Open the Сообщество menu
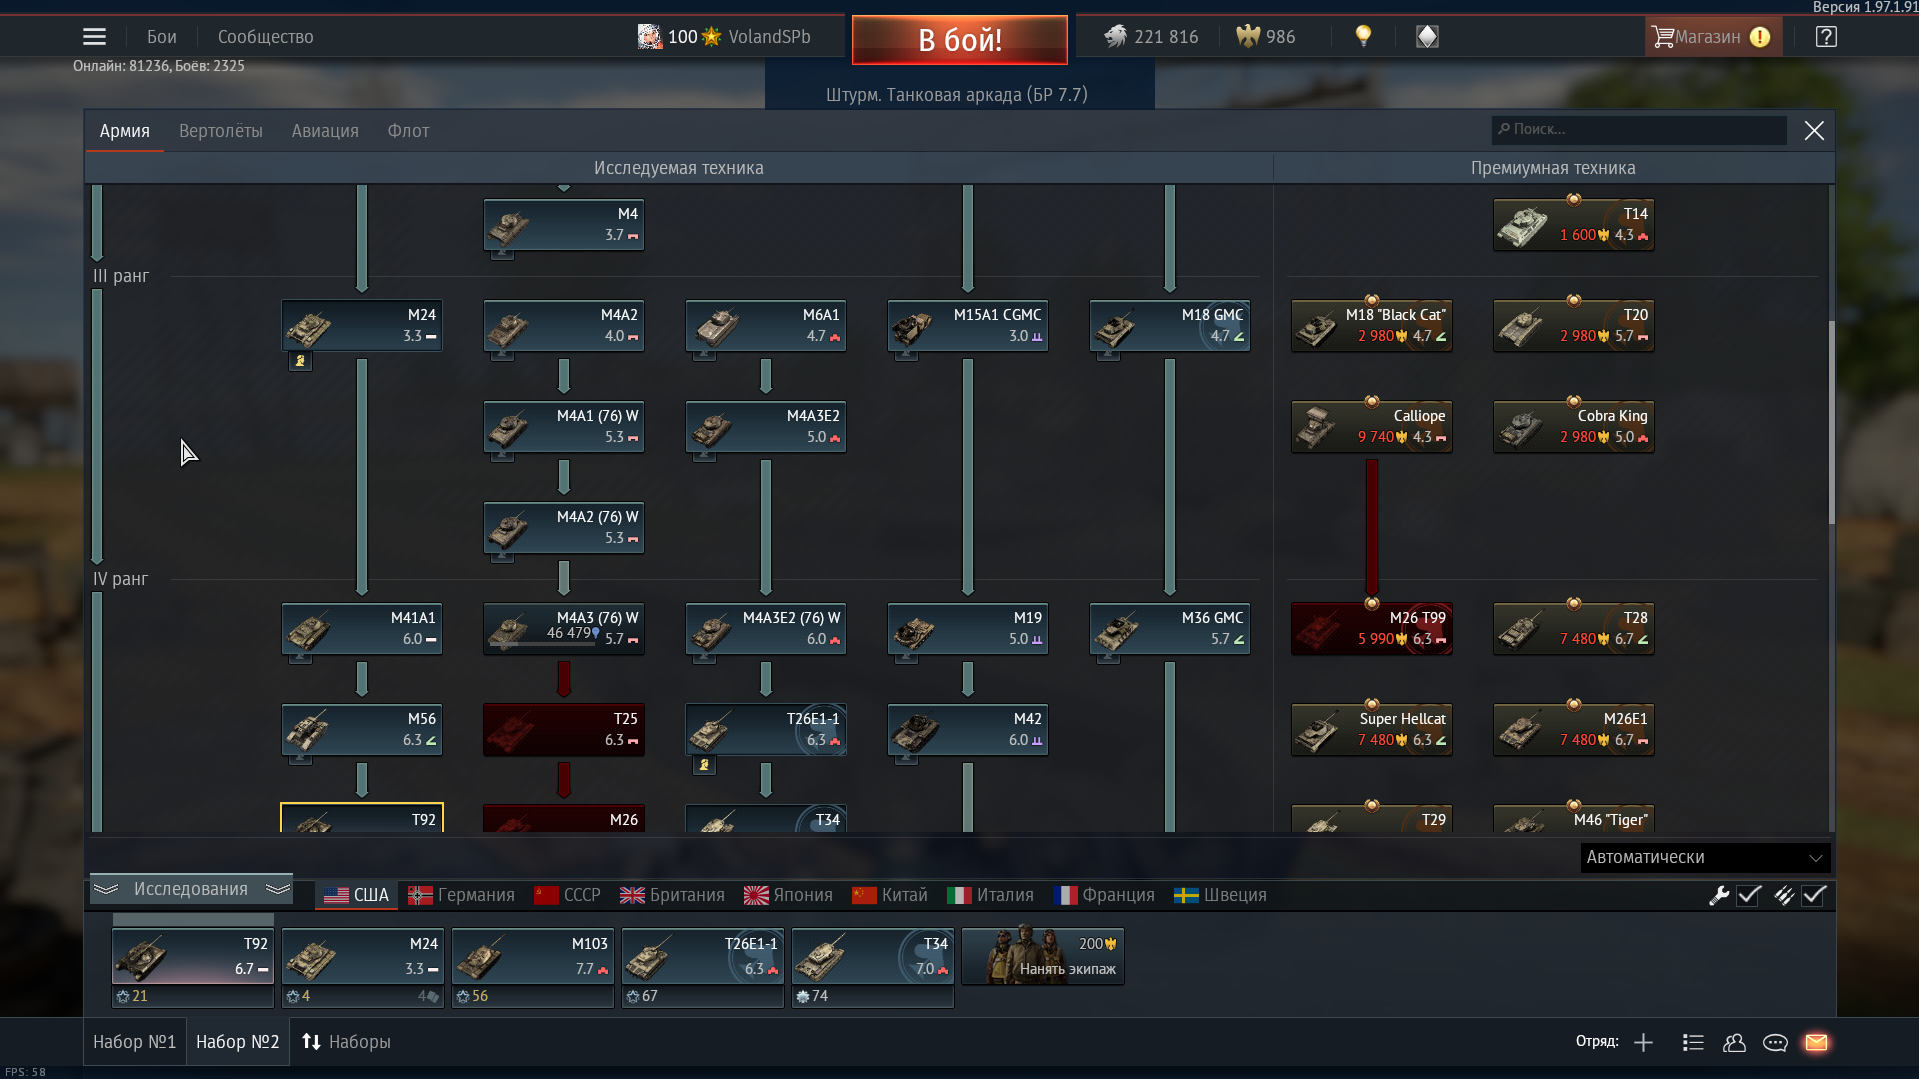 [x=265, y=37]
